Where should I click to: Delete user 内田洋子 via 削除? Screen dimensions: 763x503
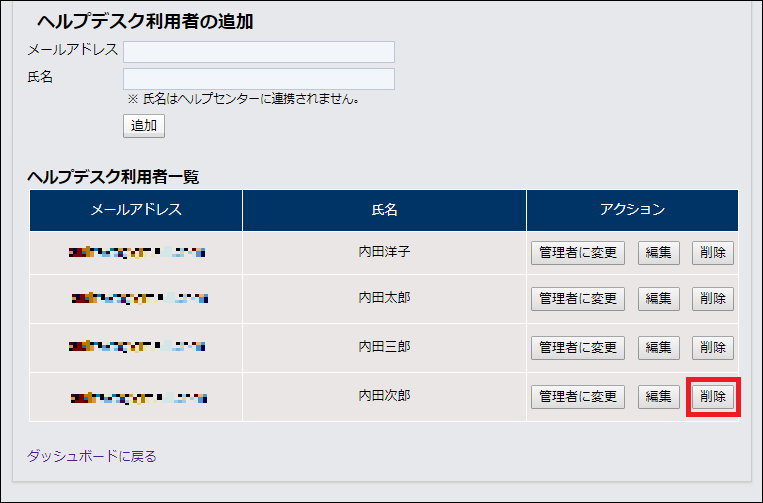point(713,252)
